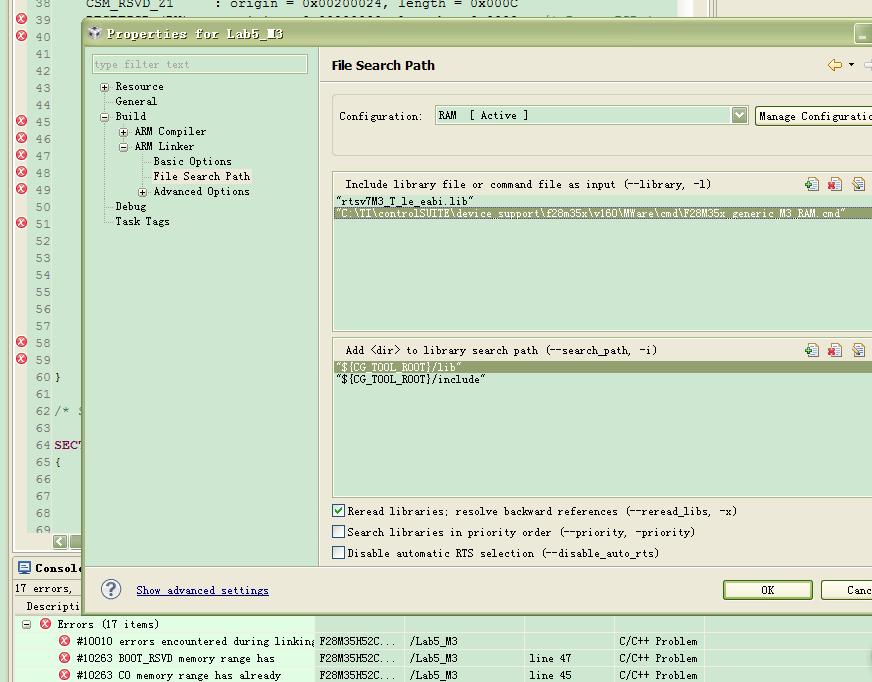Click the error marker on line 51
Viewport: 872px width, 682px height.
click(x=21, y=223)
